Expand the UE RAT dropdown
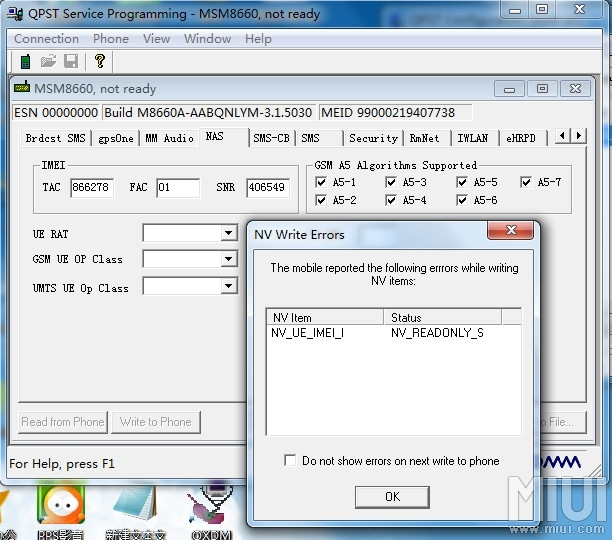The height and width of the screenshot is (540, 612). tap(229, 233)
